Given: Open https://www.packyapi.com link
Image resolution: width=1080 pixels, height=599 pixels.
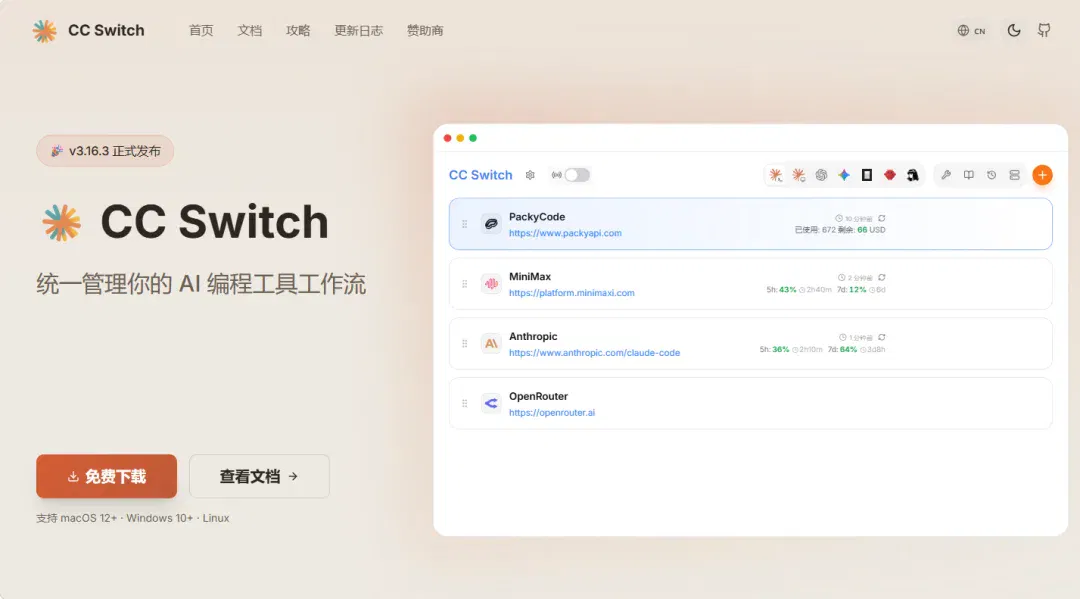Looking at the screenshot, I should point(565,233).
